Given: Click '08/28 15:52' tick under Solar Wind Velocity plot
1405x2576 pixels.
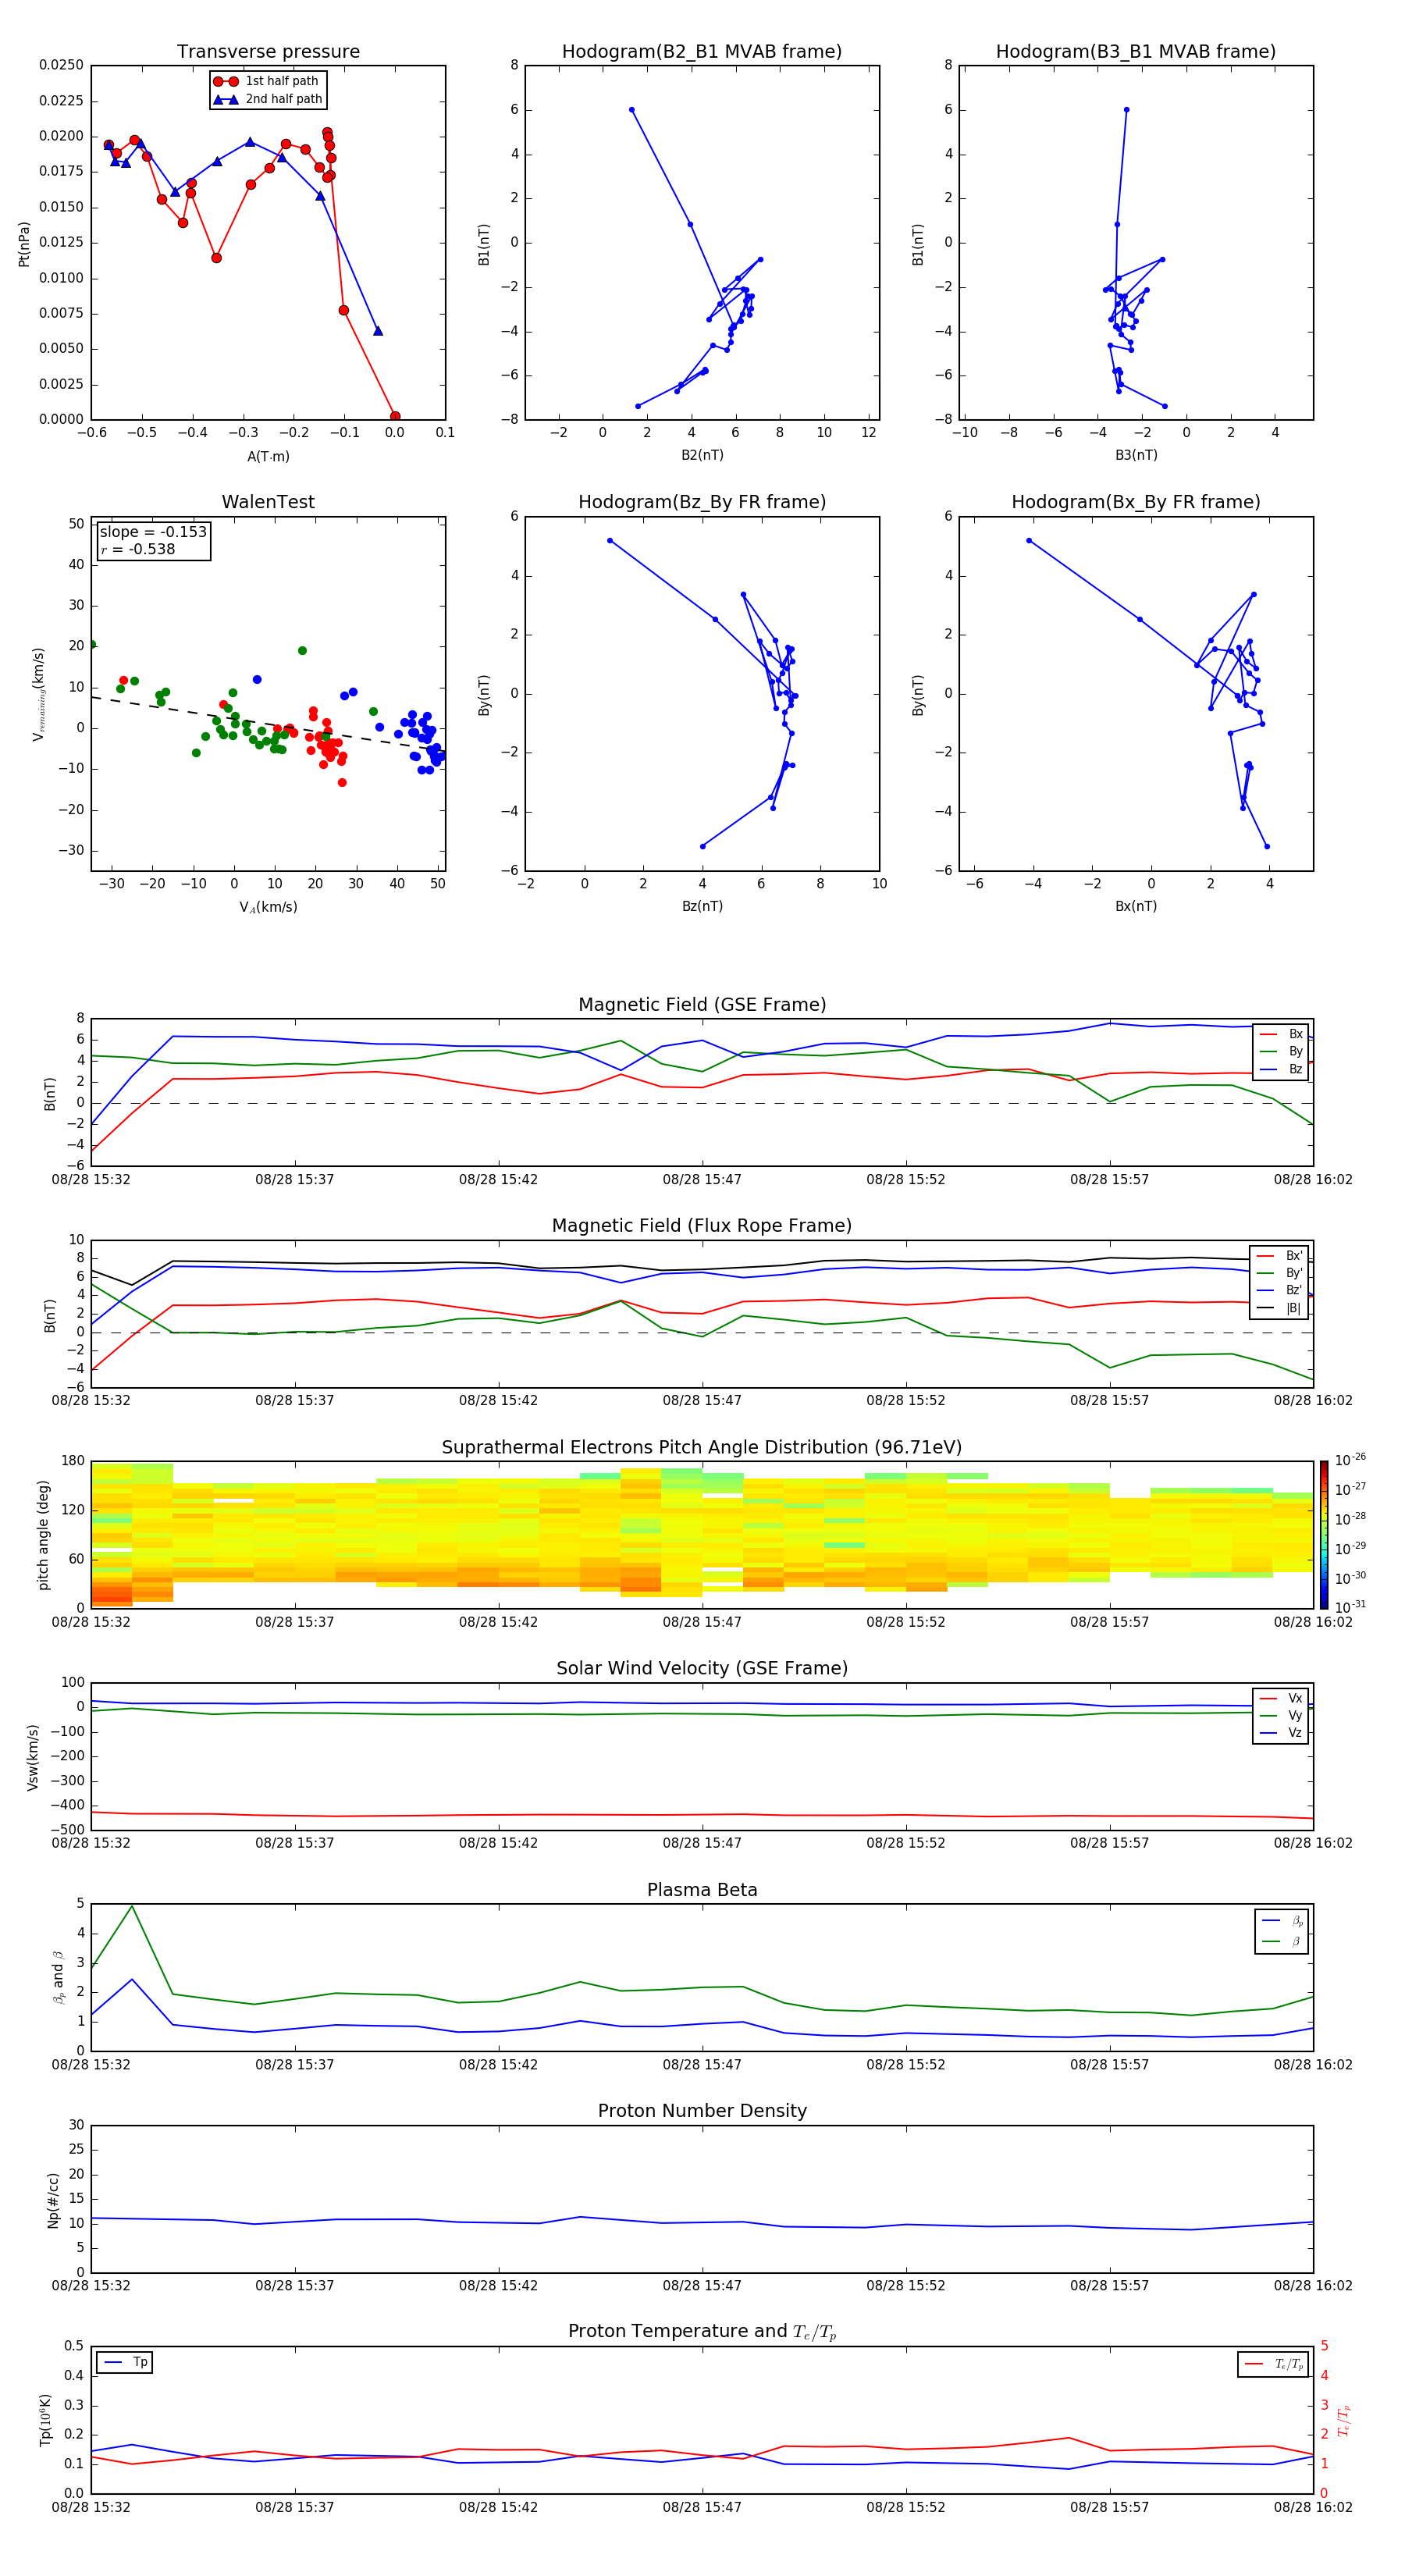Looking at the screenshot, I should tap(906, 1842).
